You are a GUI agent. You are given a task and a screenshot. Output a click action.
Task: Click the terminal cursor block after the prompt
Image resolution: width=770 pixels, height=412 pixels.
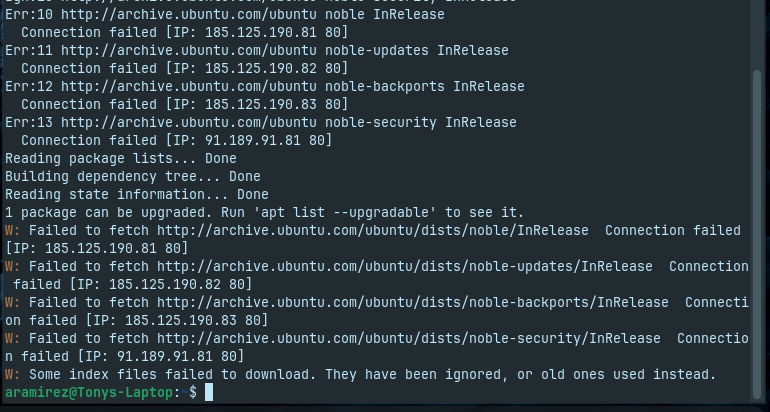point(209,393)
